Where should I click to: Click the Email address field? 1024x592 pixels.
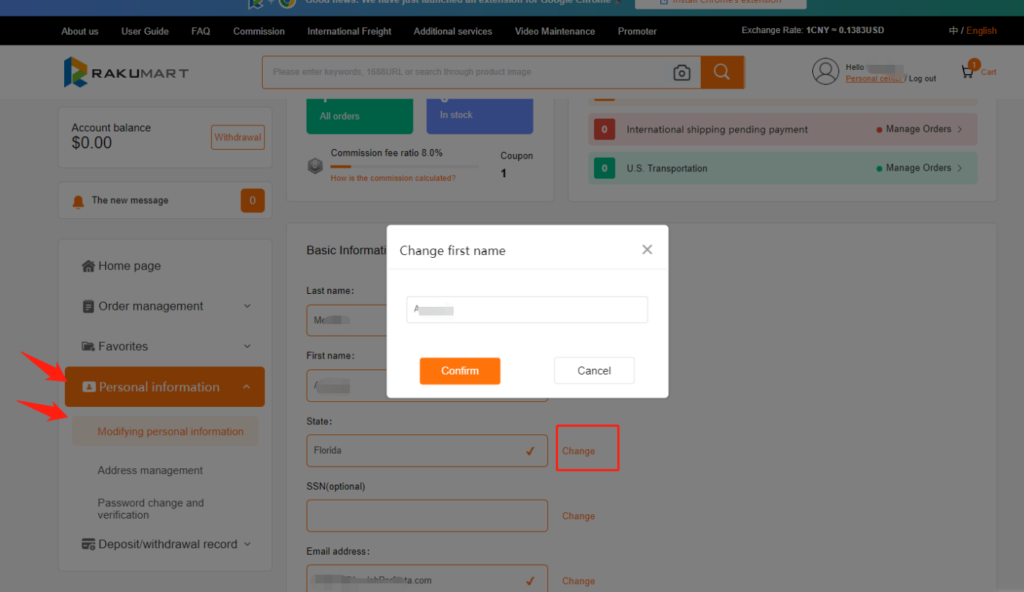[x=427, y=579]
